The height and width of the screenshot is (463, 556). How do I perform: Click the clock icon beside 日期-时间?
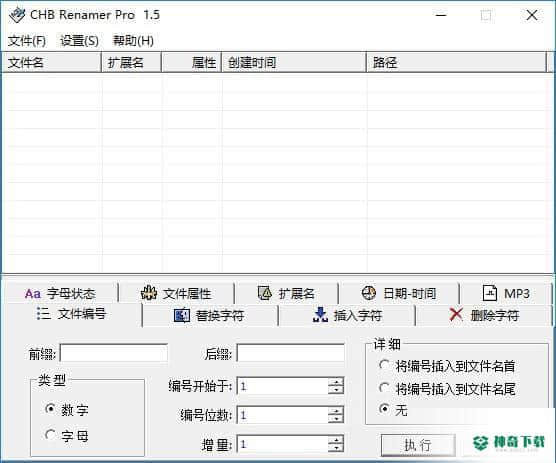pyautogui.click(x=368, y=293)
